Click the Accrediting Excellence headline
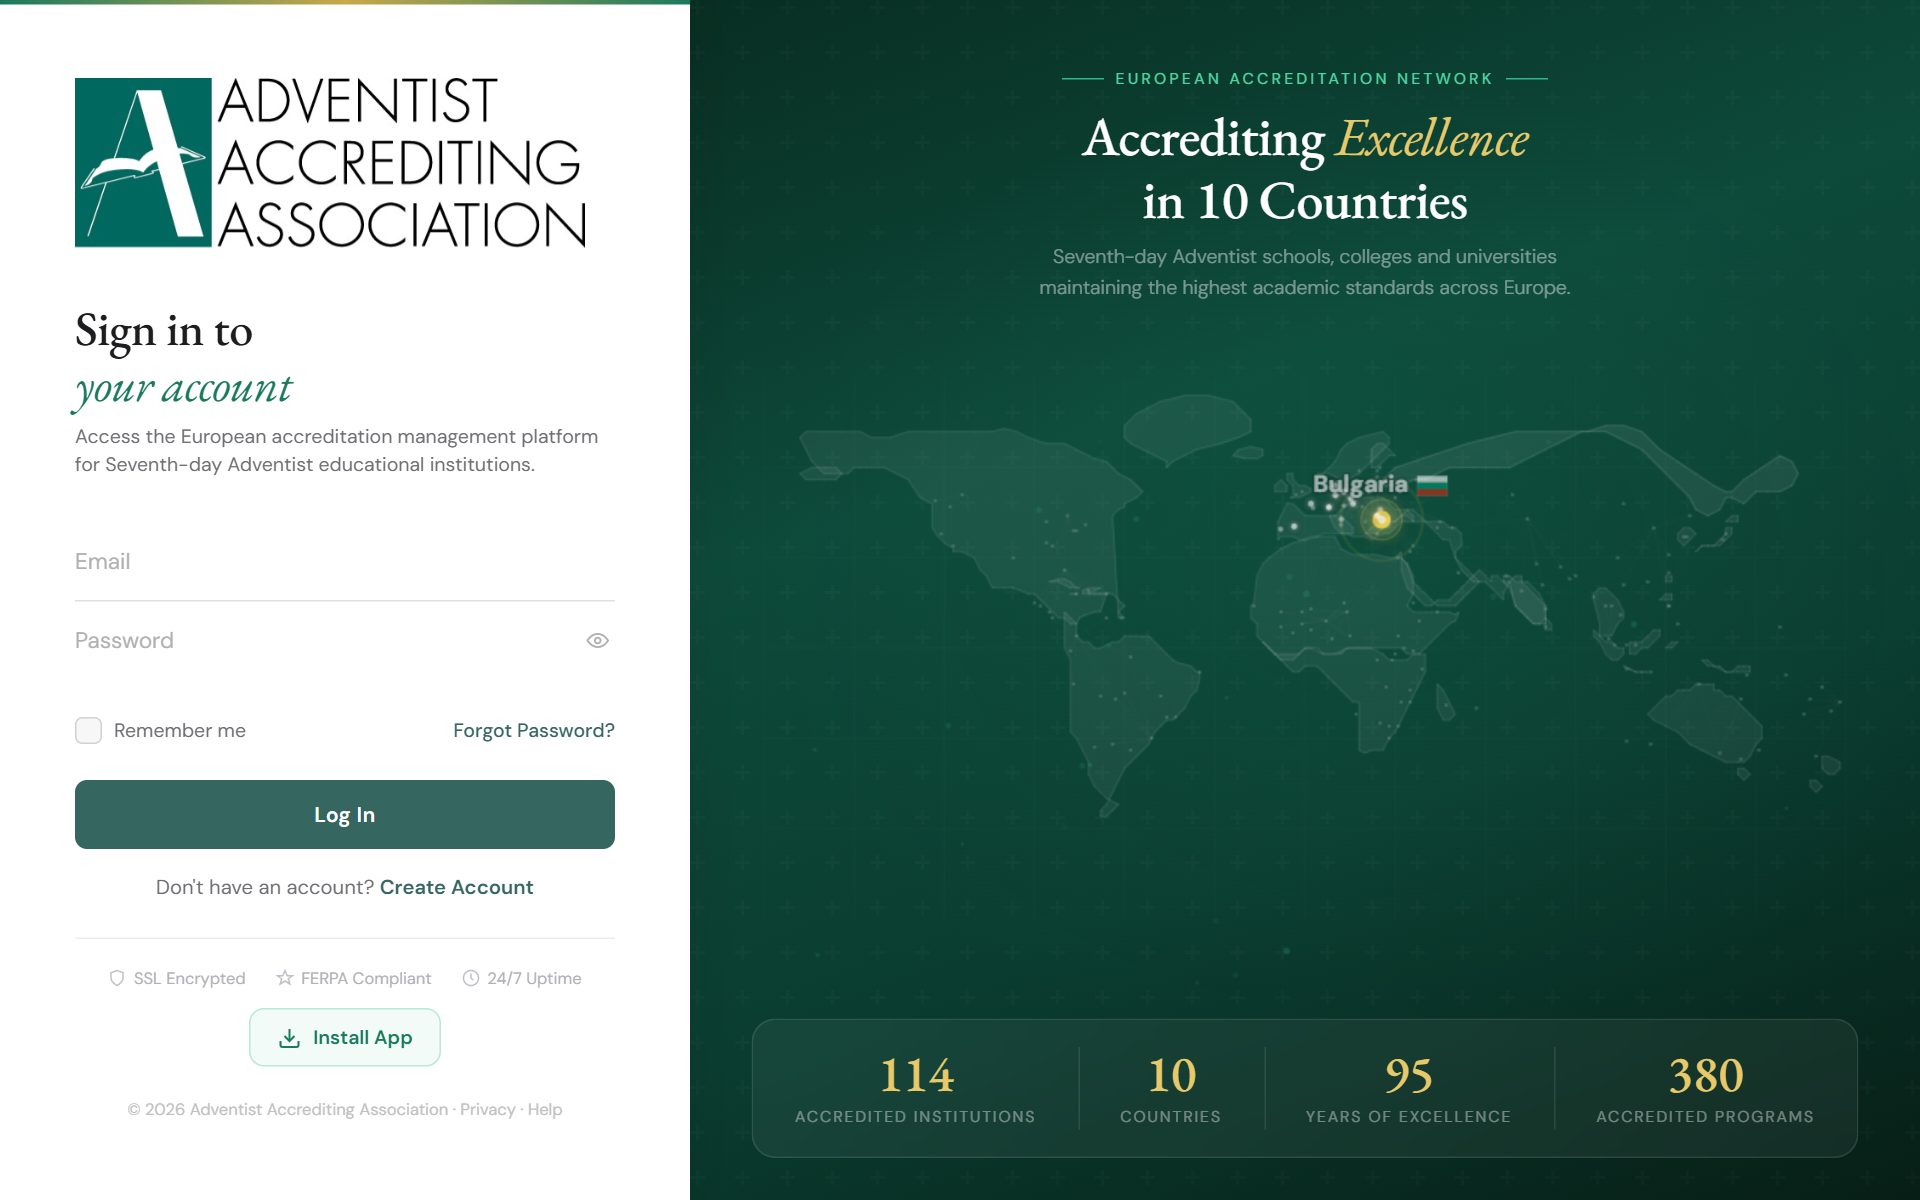The image size is (1920, 1200). (x=1305, y=170)
